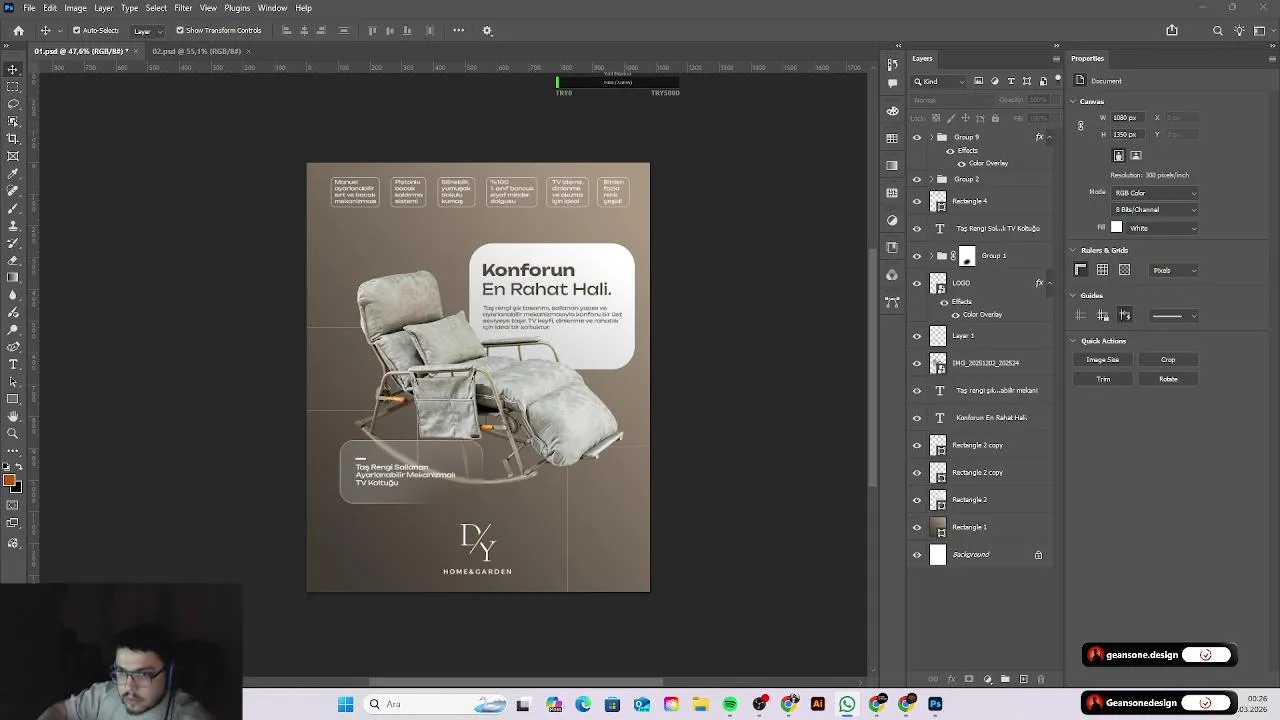1280x720 pixels.
Task: Click the canvas height H field
Action: click(1127, 135)
